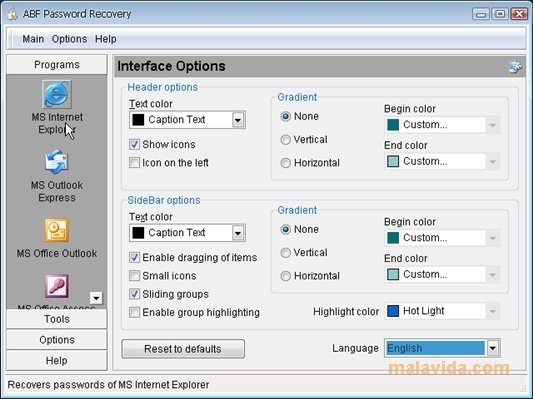The image size is (533, 399).
Task: Click Highlight color blue swatch
Action: (x=393, y=311)
